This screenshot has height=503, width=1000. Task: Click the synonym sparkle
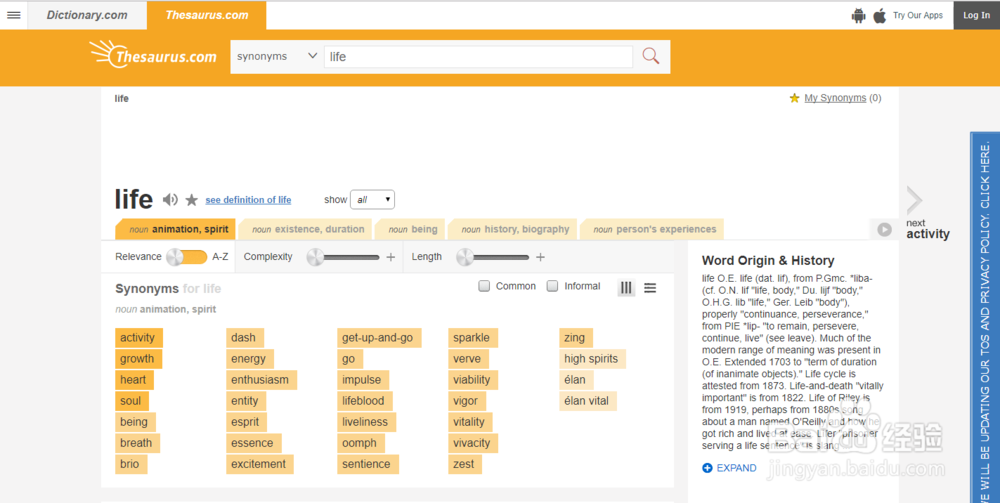click(473, 338)
